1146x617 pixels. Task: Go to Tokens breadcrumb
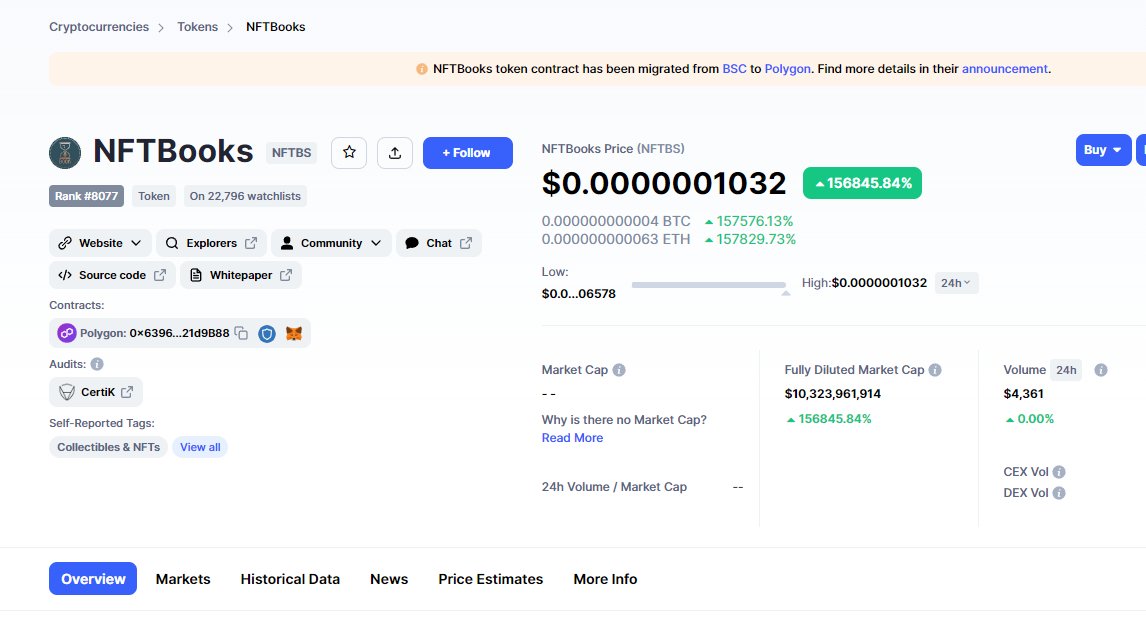197,27
